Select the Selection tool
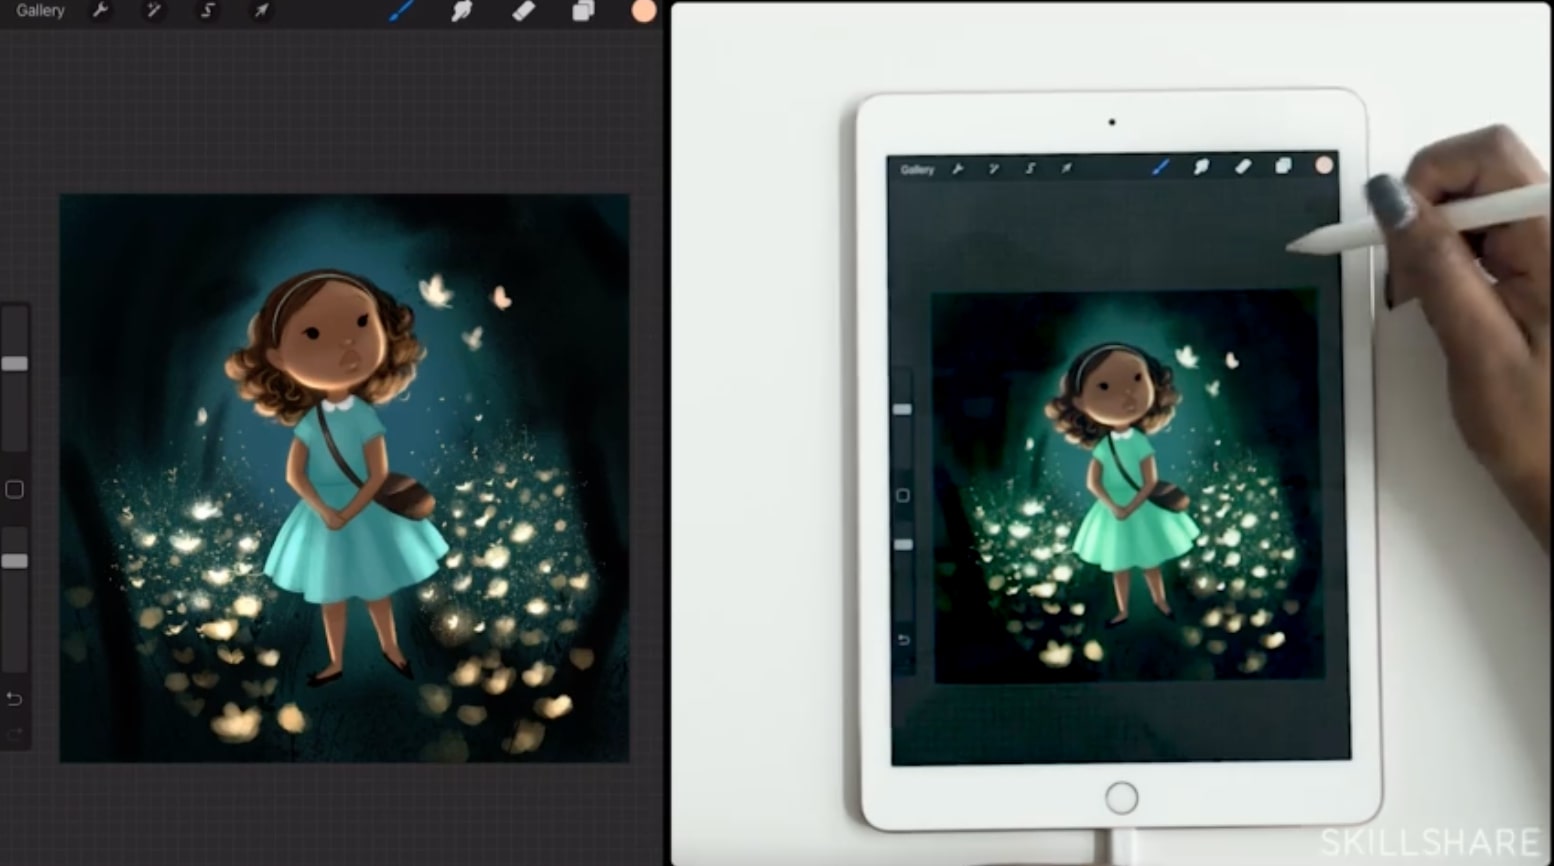Image resolution: width=1554 pixels, height=866 pixels. click(x=207, y=11)
